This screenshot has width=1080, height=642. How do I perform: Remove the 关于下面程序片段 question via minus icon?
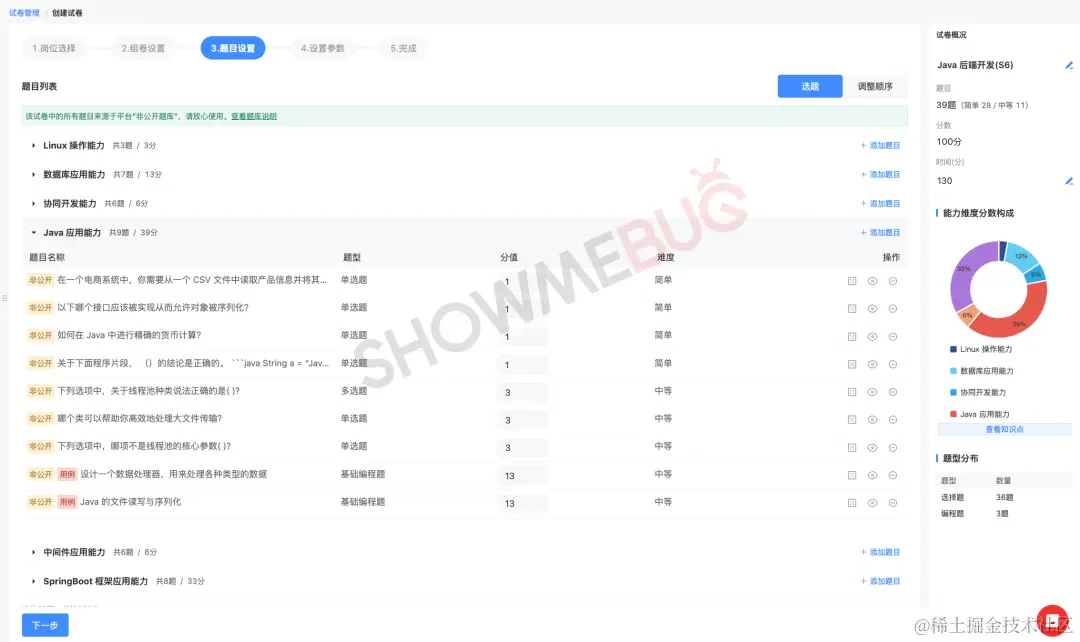893,364
